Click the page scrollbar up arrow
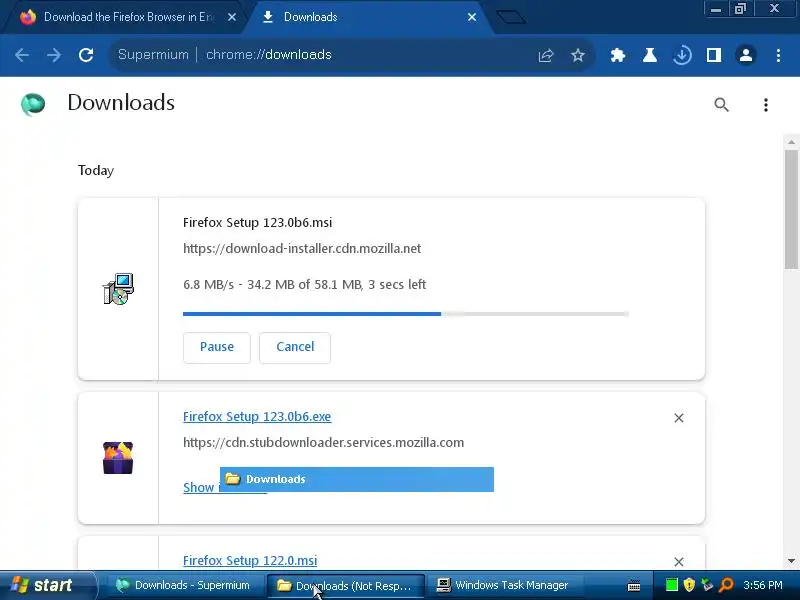This screenshot has height=600, width=800. click(x=791, y=142)
